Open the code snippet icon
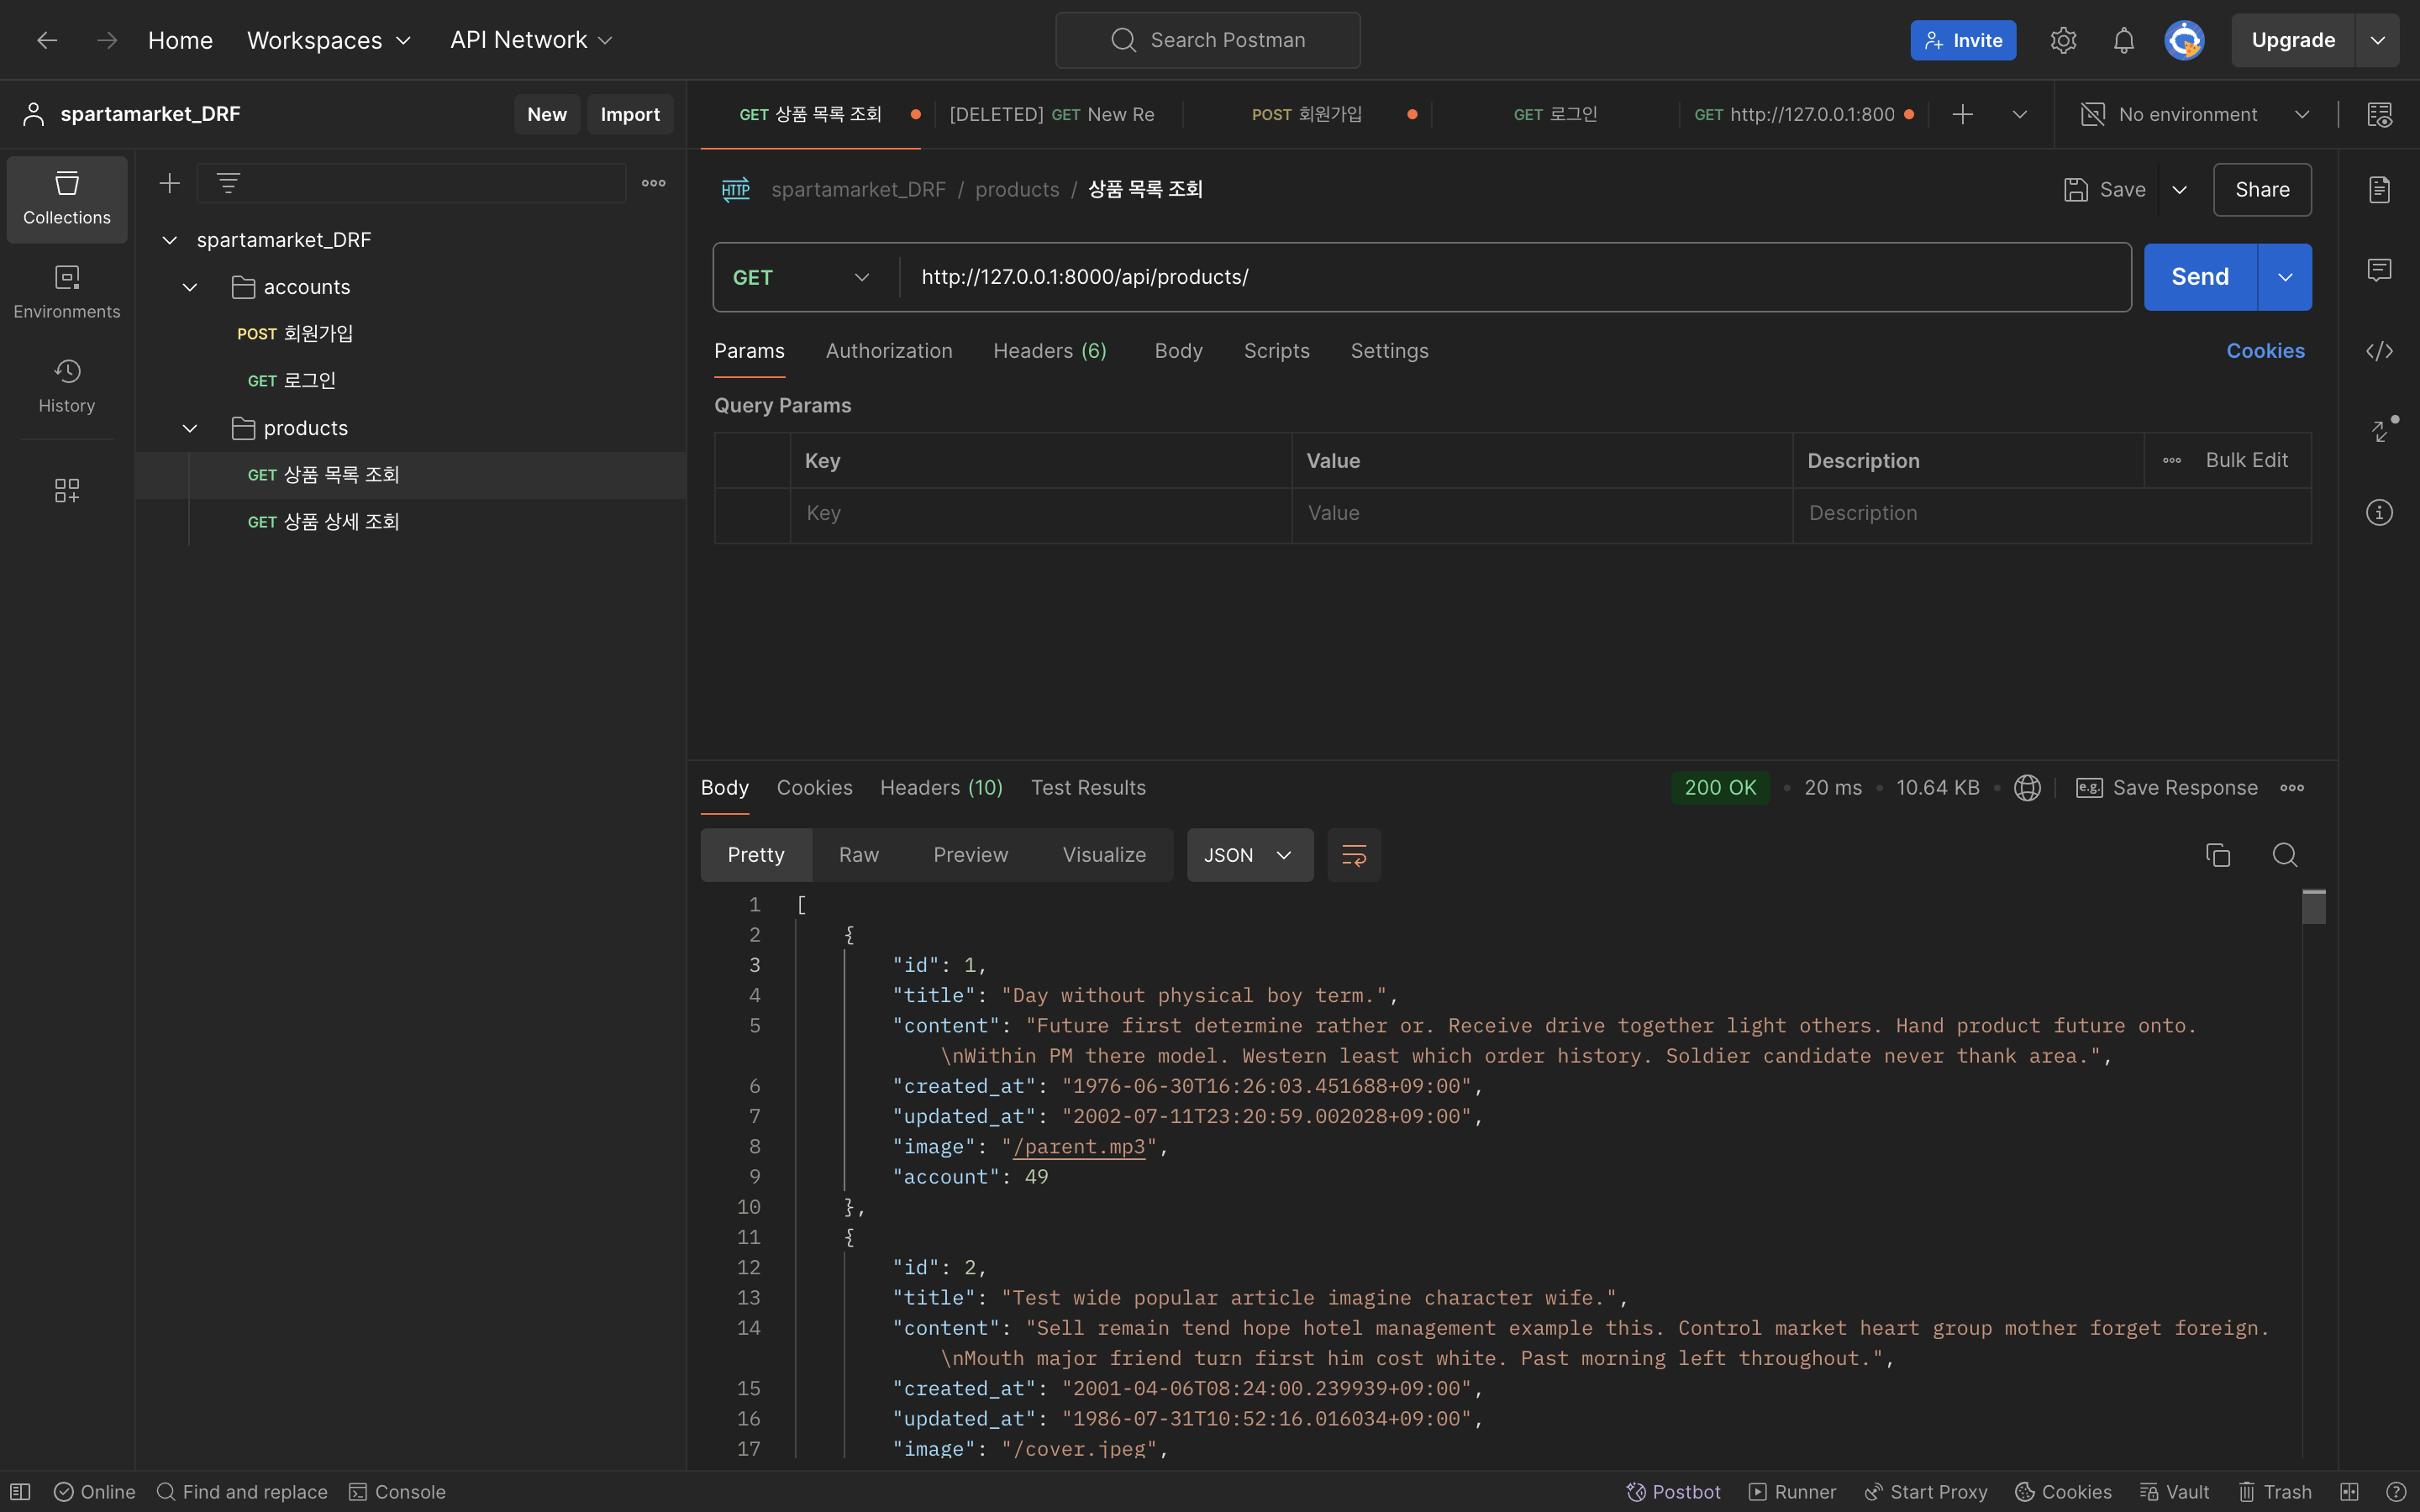 click(x=2379, y=351)
